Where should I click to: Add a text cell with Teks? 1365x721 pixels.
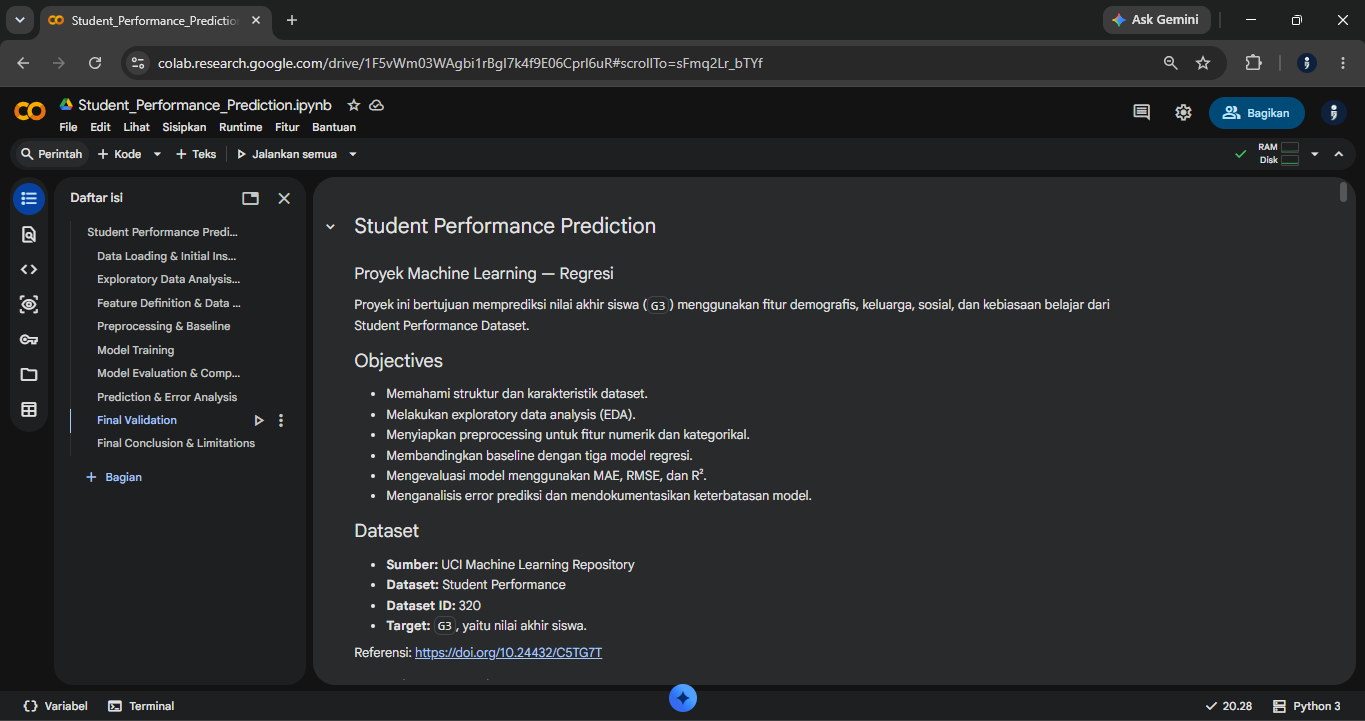196,154
